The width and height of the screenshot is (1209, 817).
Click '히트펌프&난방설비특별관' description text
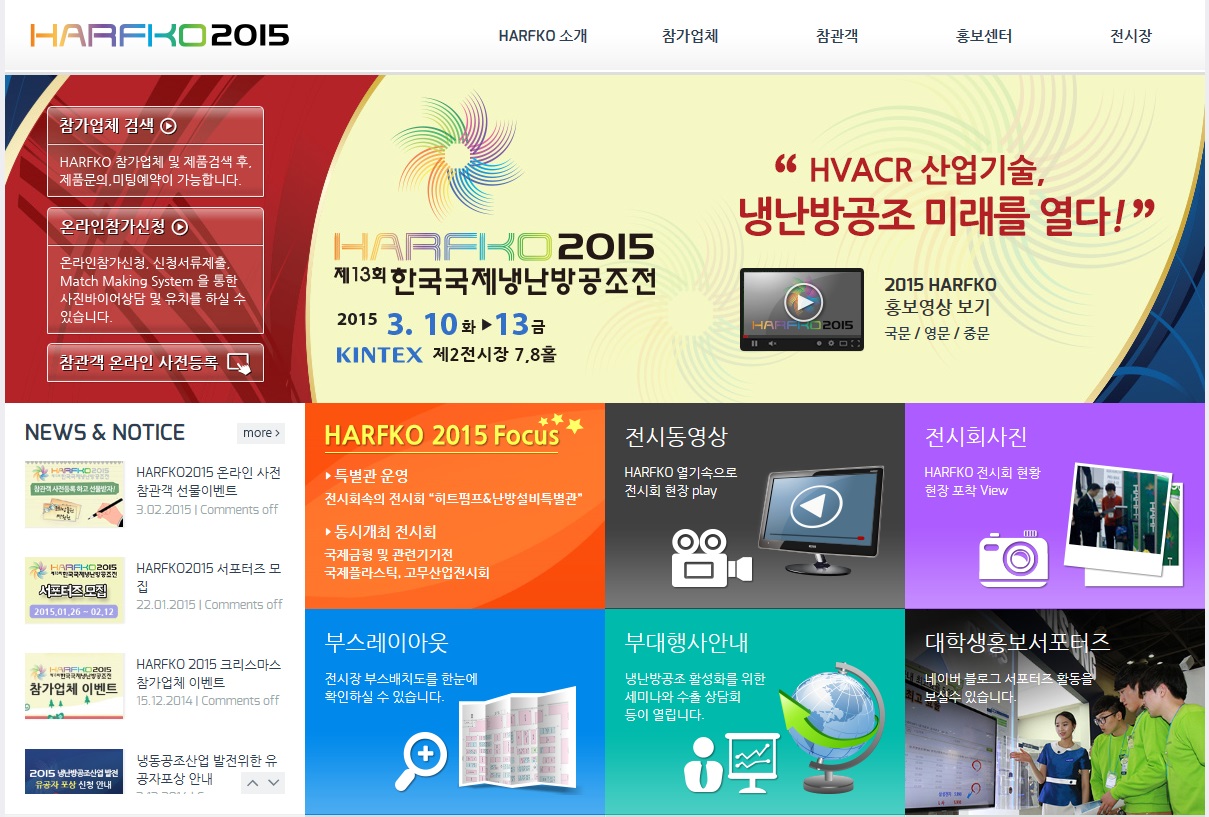pos(453,498)
